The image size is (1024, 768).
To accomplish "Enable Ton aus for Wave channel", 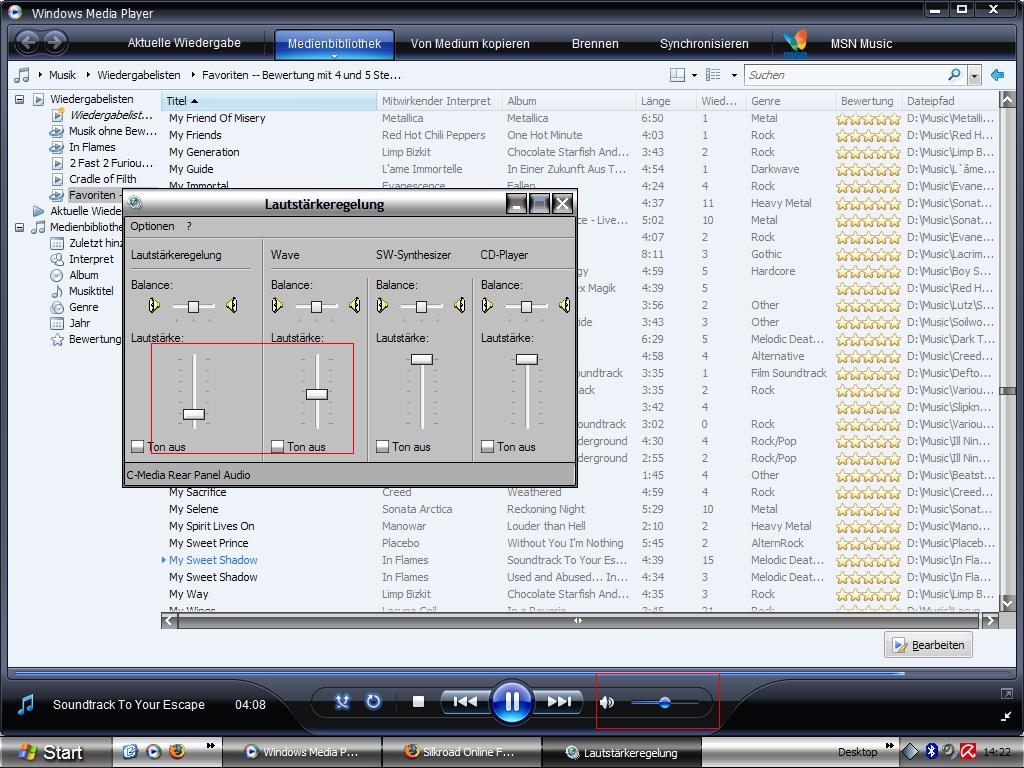I will coord(278,447).
